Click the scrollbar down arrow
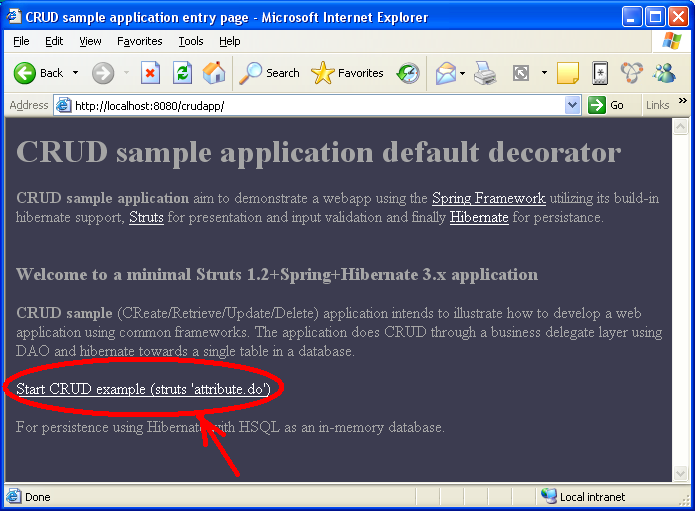The height and width of the screenshot is (511, 695). pyautogui.click(x=680, y=473)
